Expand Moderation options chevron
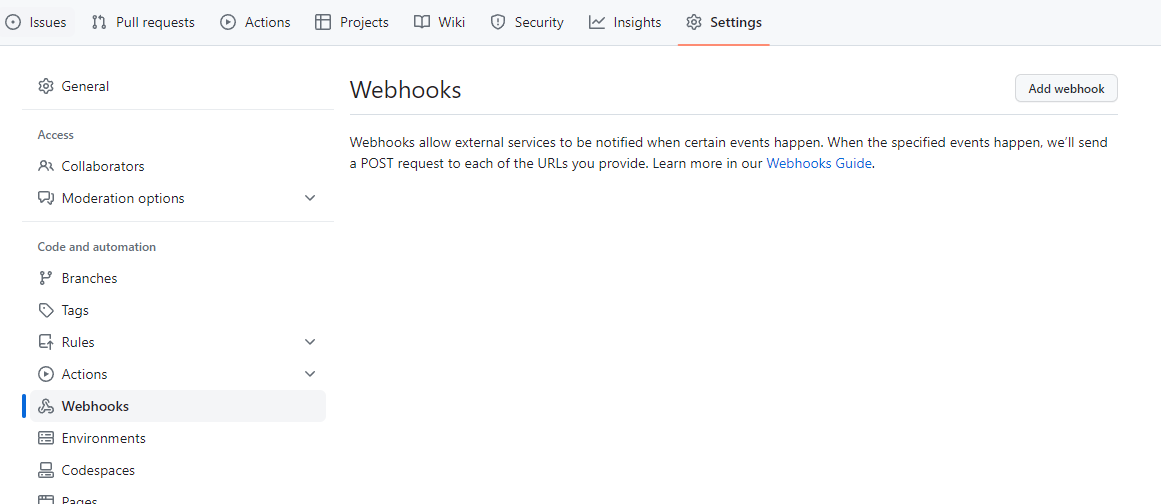 point(310,198)
